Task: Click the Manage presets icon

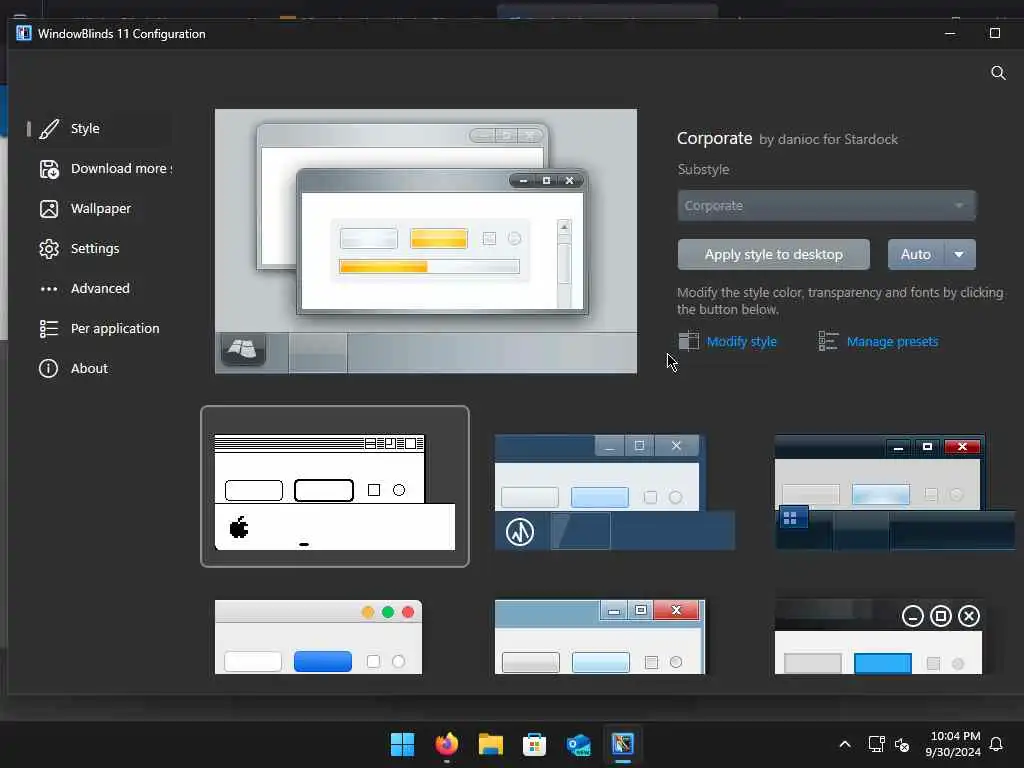Action: pyautogui.click(x=828, y=341)
